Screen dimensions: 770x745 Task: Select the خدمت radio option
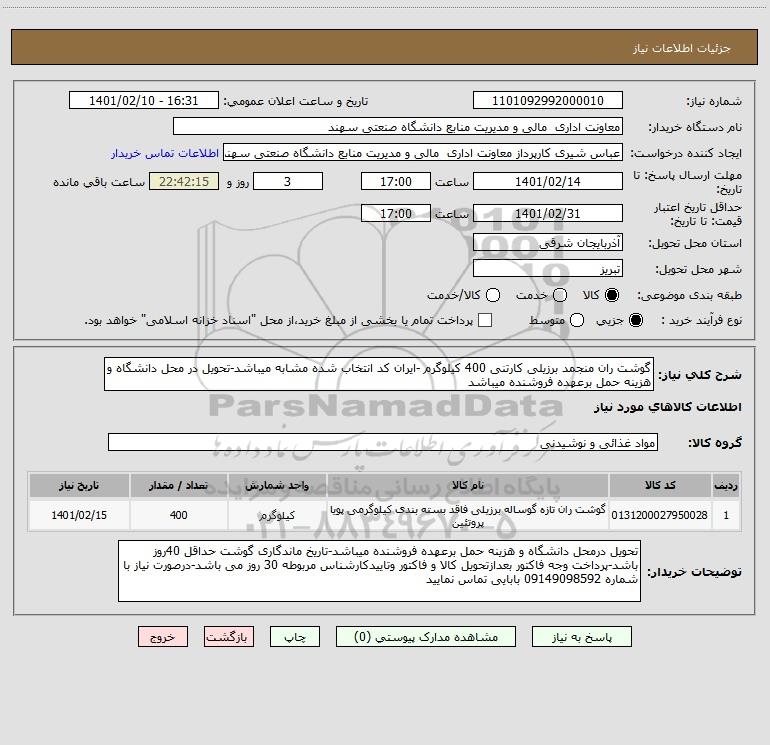tap(560, 295)
